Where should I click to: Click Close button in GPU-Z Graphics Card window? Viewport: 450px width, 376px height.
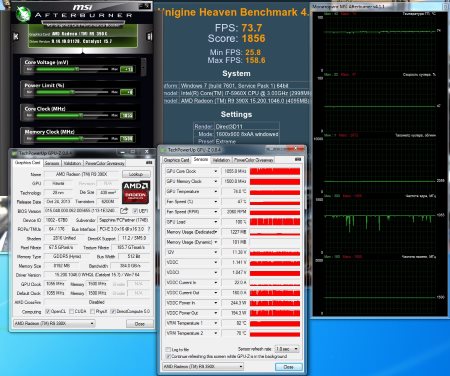[140, 324]
